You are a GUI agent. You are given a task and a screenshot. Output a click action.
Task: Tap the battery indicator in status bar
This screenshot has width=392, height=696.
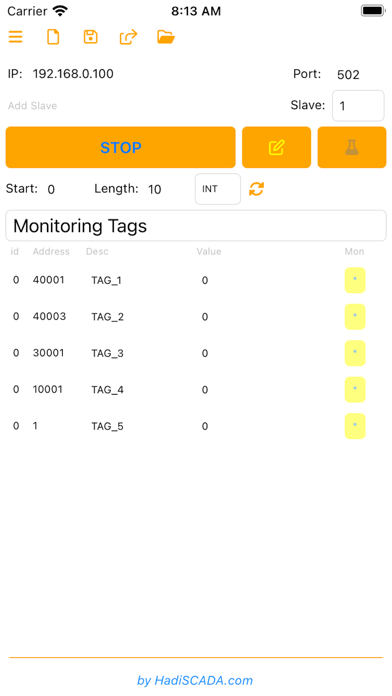click(373, 11)
